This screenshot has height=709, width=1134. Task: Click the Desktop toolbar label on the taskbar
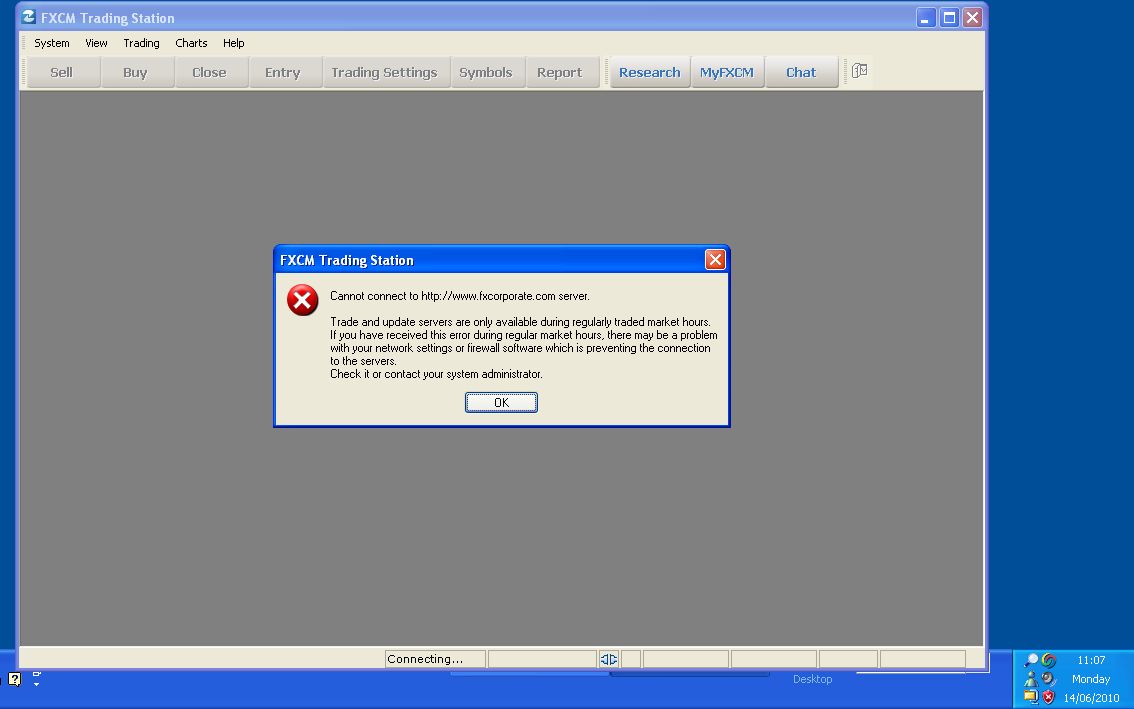(812, 679)
